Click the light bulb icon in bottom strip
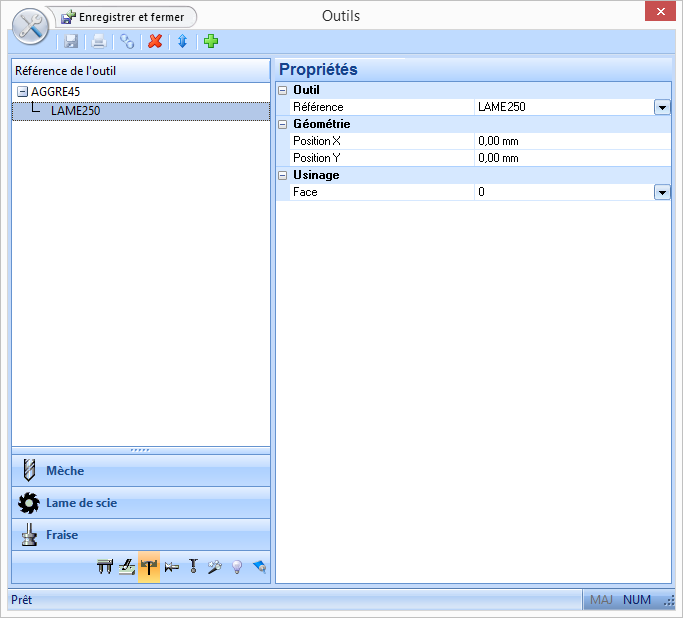The image size is (683, 618). point(237,567)
